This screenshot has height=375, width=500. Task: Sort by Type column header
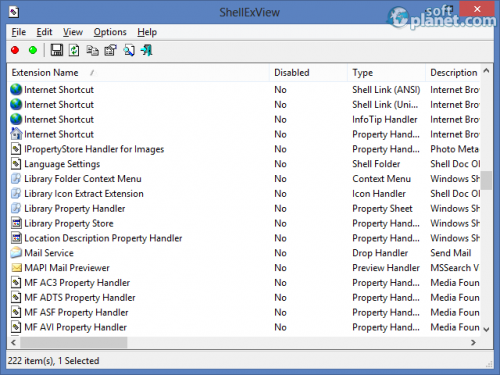tap(387, 73)
